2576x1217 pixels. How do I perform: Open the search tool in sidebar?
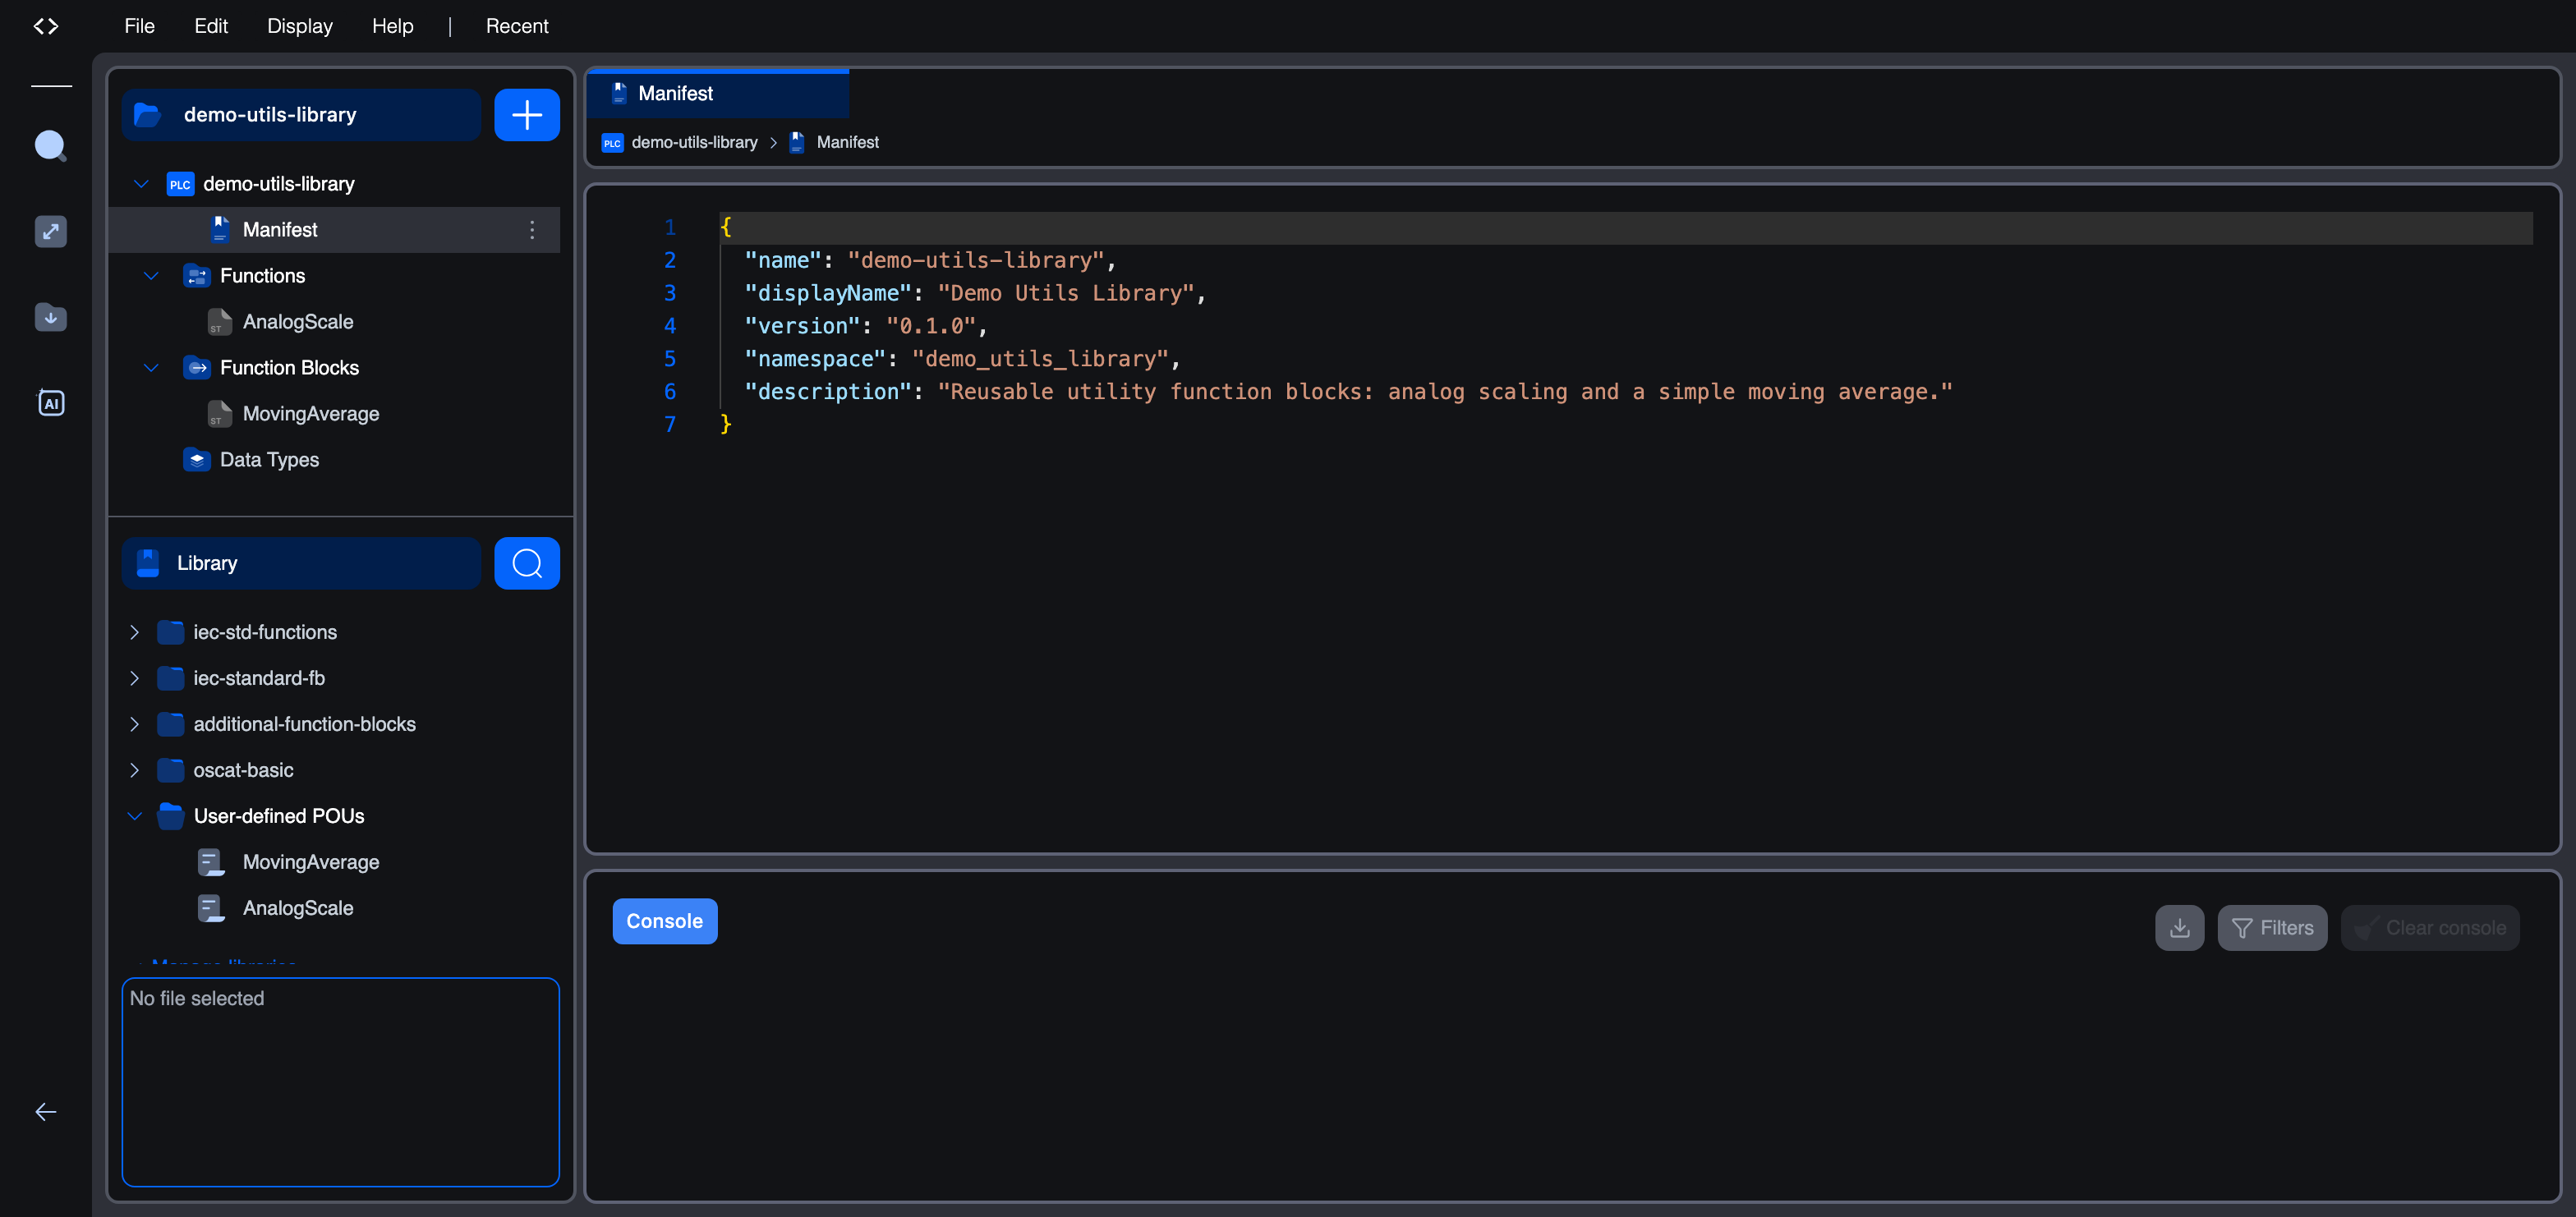(x=51, y=146)
